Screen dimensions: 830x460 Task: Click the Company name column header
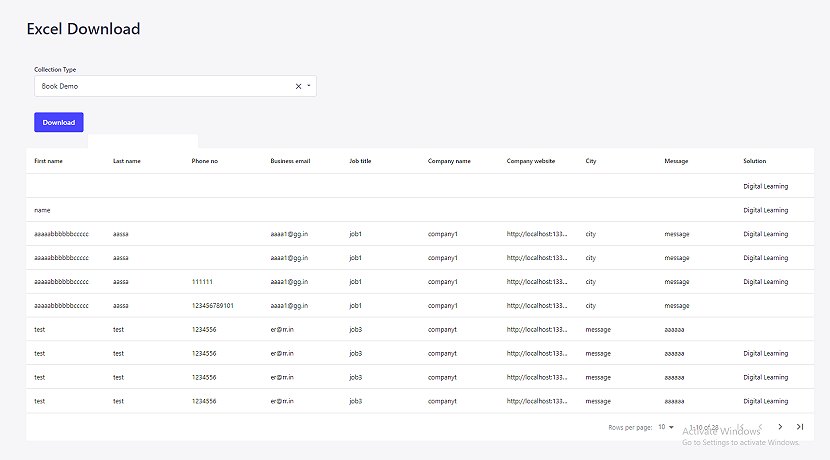click(449, 161)
